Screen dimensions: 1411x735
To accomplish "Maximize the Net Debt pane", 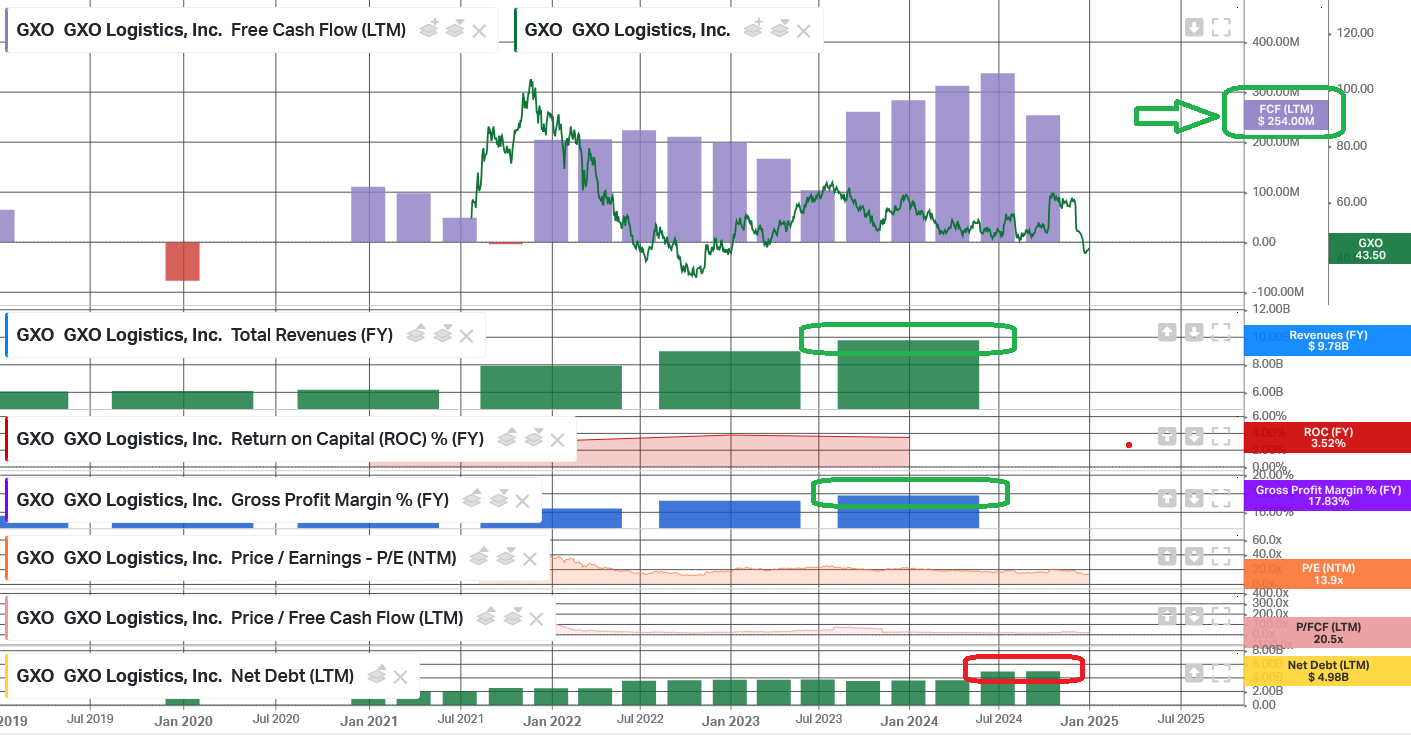I will tap(1221, 673).
